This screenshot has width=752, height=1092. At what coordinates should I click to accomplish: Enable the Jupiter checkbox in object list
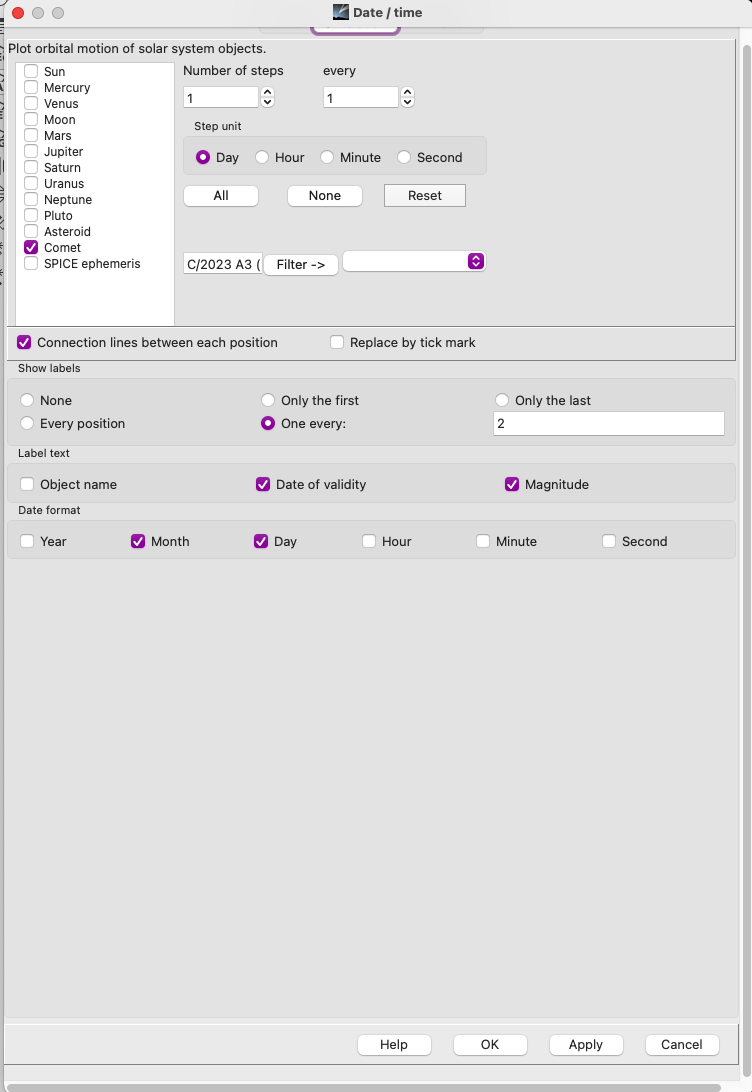tap(32, 152)
